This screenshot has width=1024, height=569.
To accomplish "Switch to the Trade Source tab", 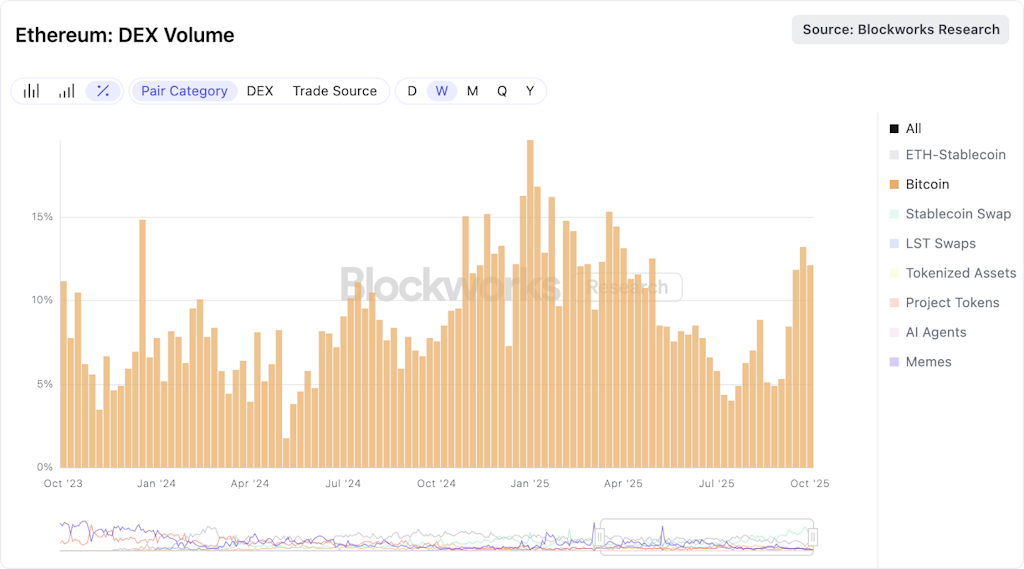I will click(334, 91).
